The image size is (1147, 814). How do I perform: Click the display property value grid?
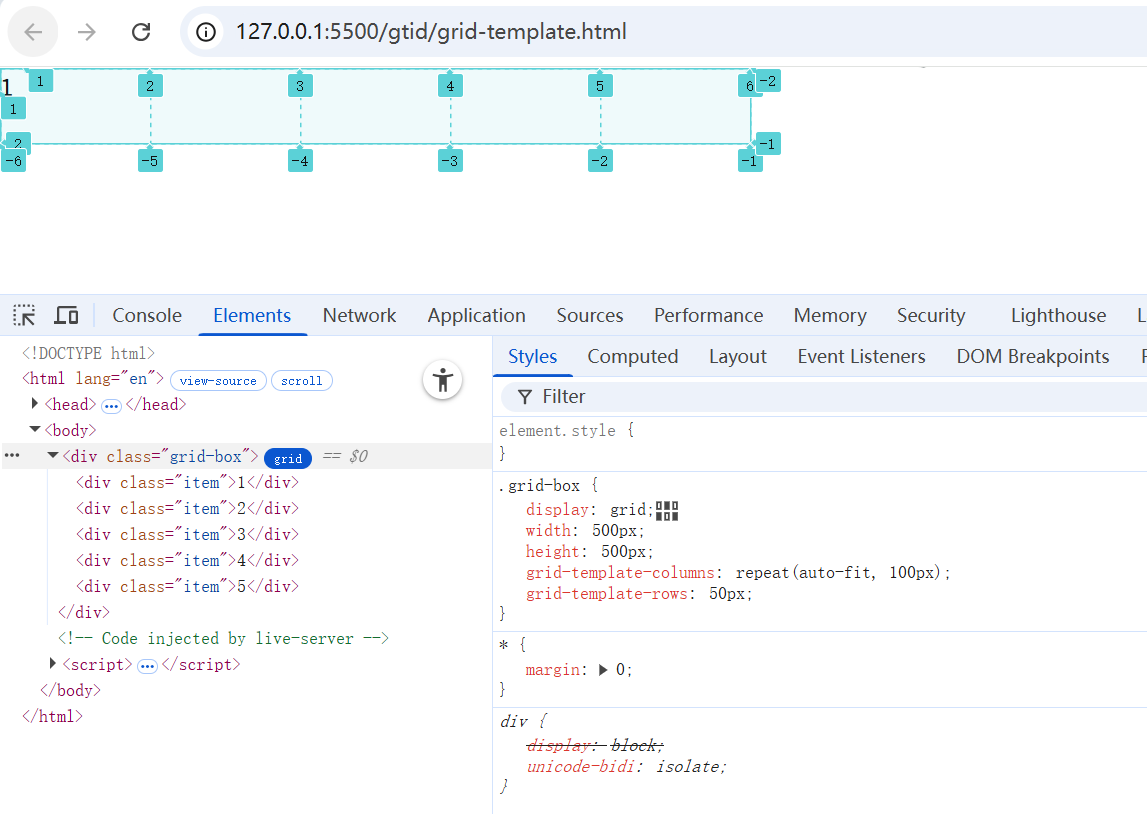click(628, 509)
